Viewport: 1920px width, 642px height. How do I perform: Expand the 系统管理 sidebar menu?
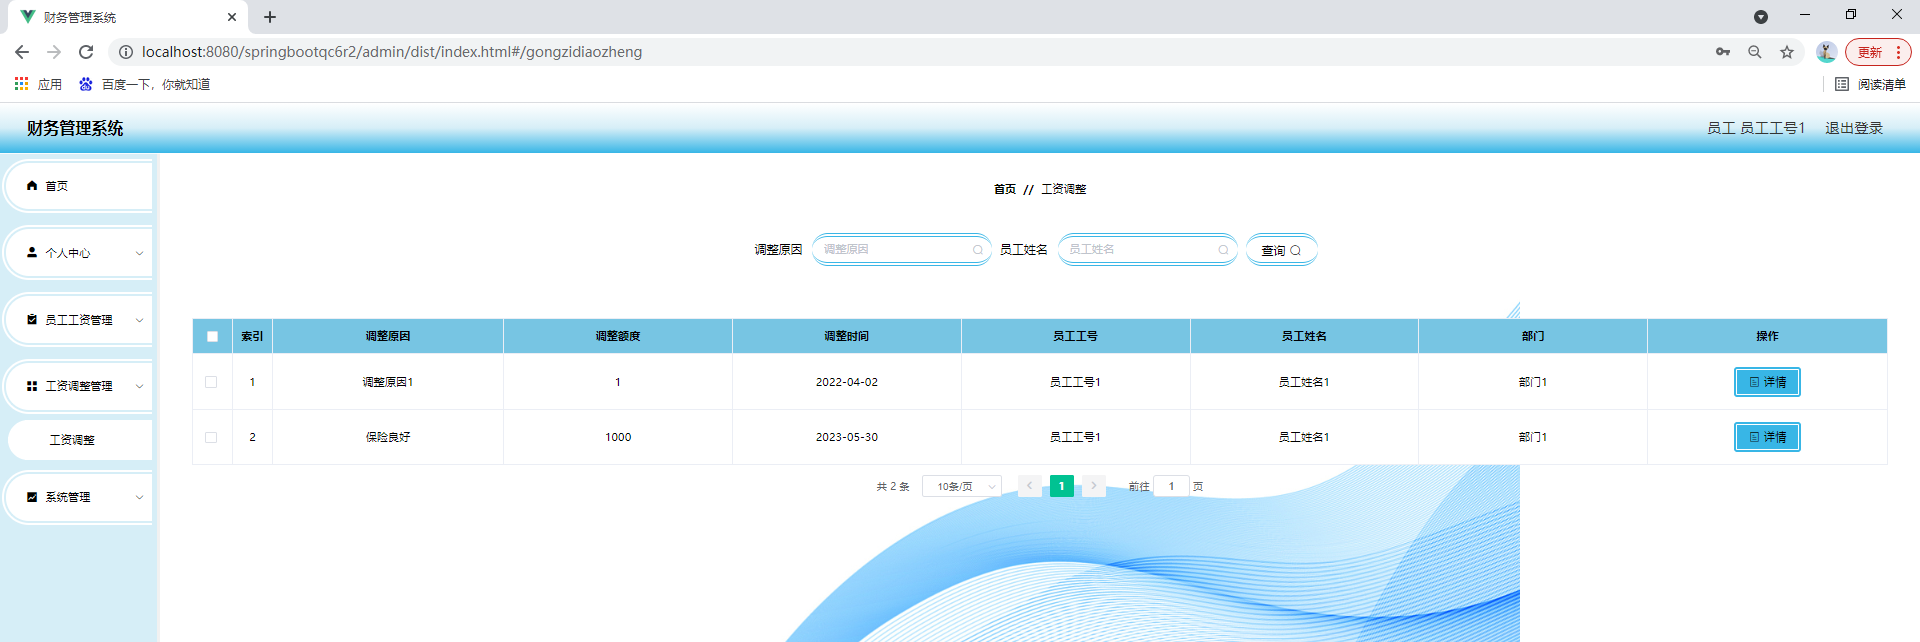click(139, 497)
